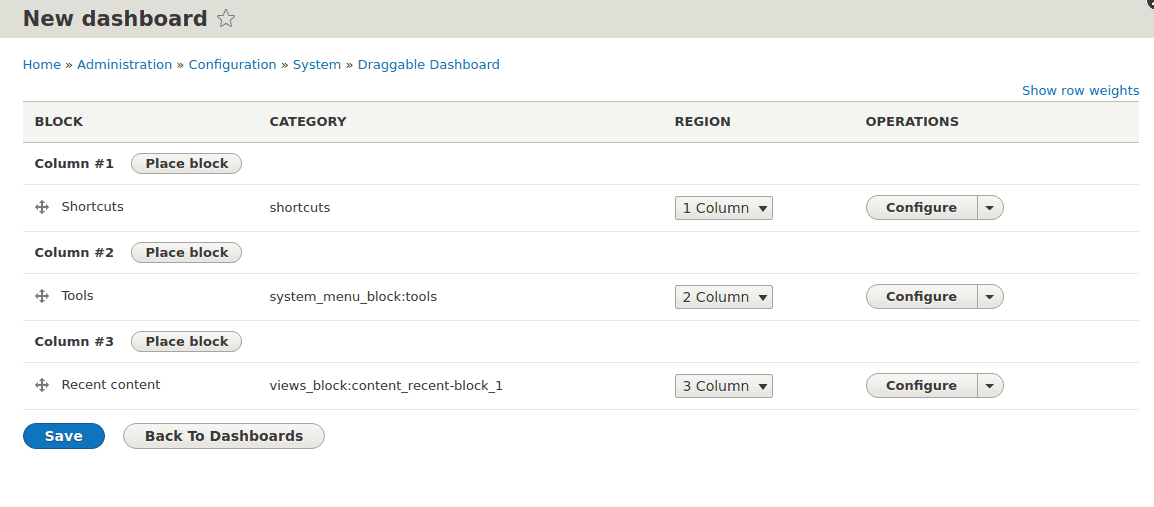Open Draggable Dashboard breadcrumb link

pyautogui.click(x=428, y=64)
